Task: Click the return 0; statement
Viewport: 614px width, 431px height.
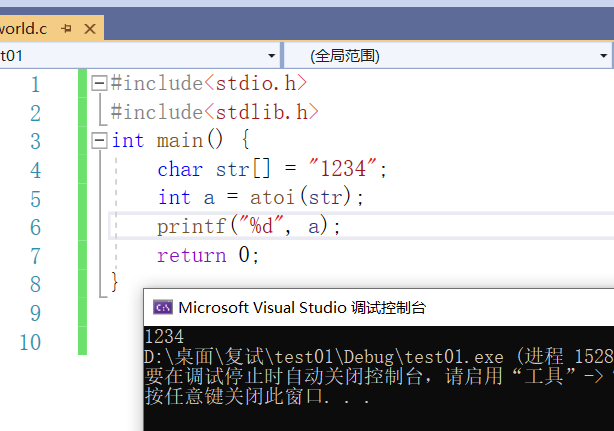Action: click(x=208, y=255)
